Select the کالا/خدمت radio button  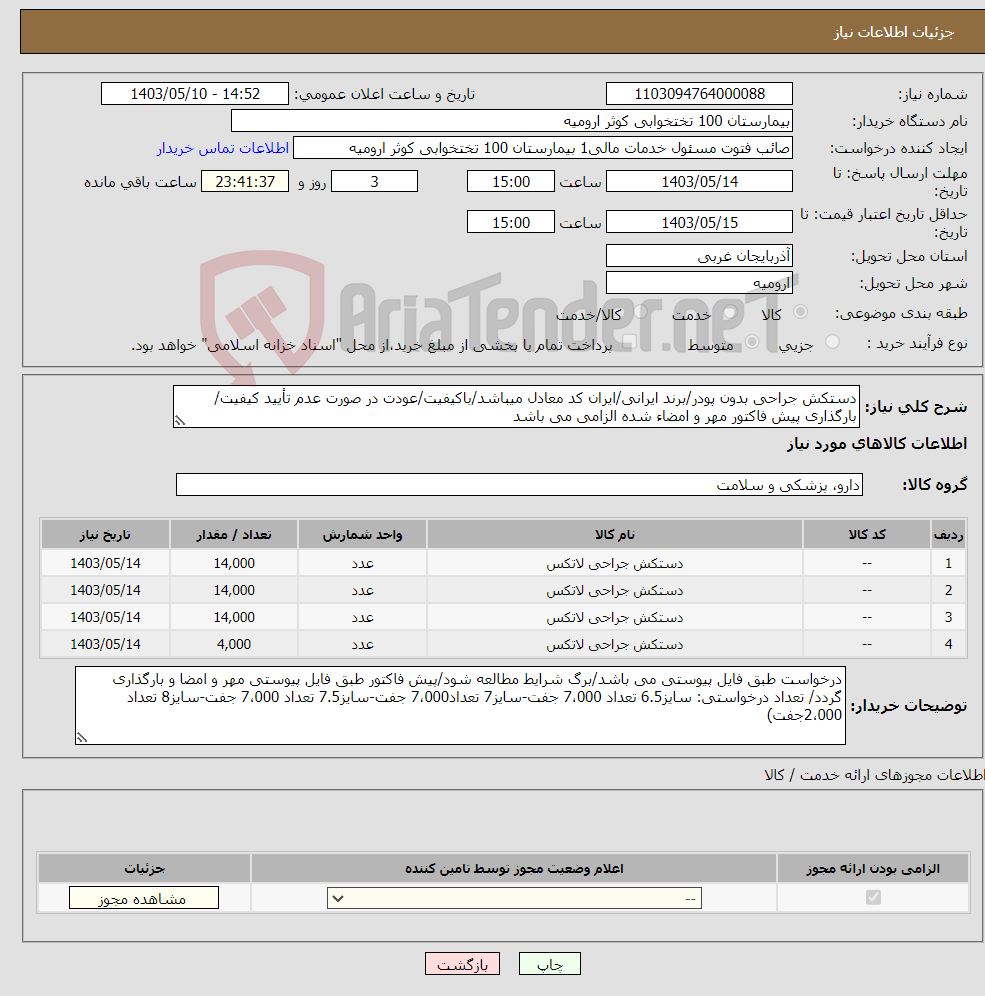tap(641, 312)
